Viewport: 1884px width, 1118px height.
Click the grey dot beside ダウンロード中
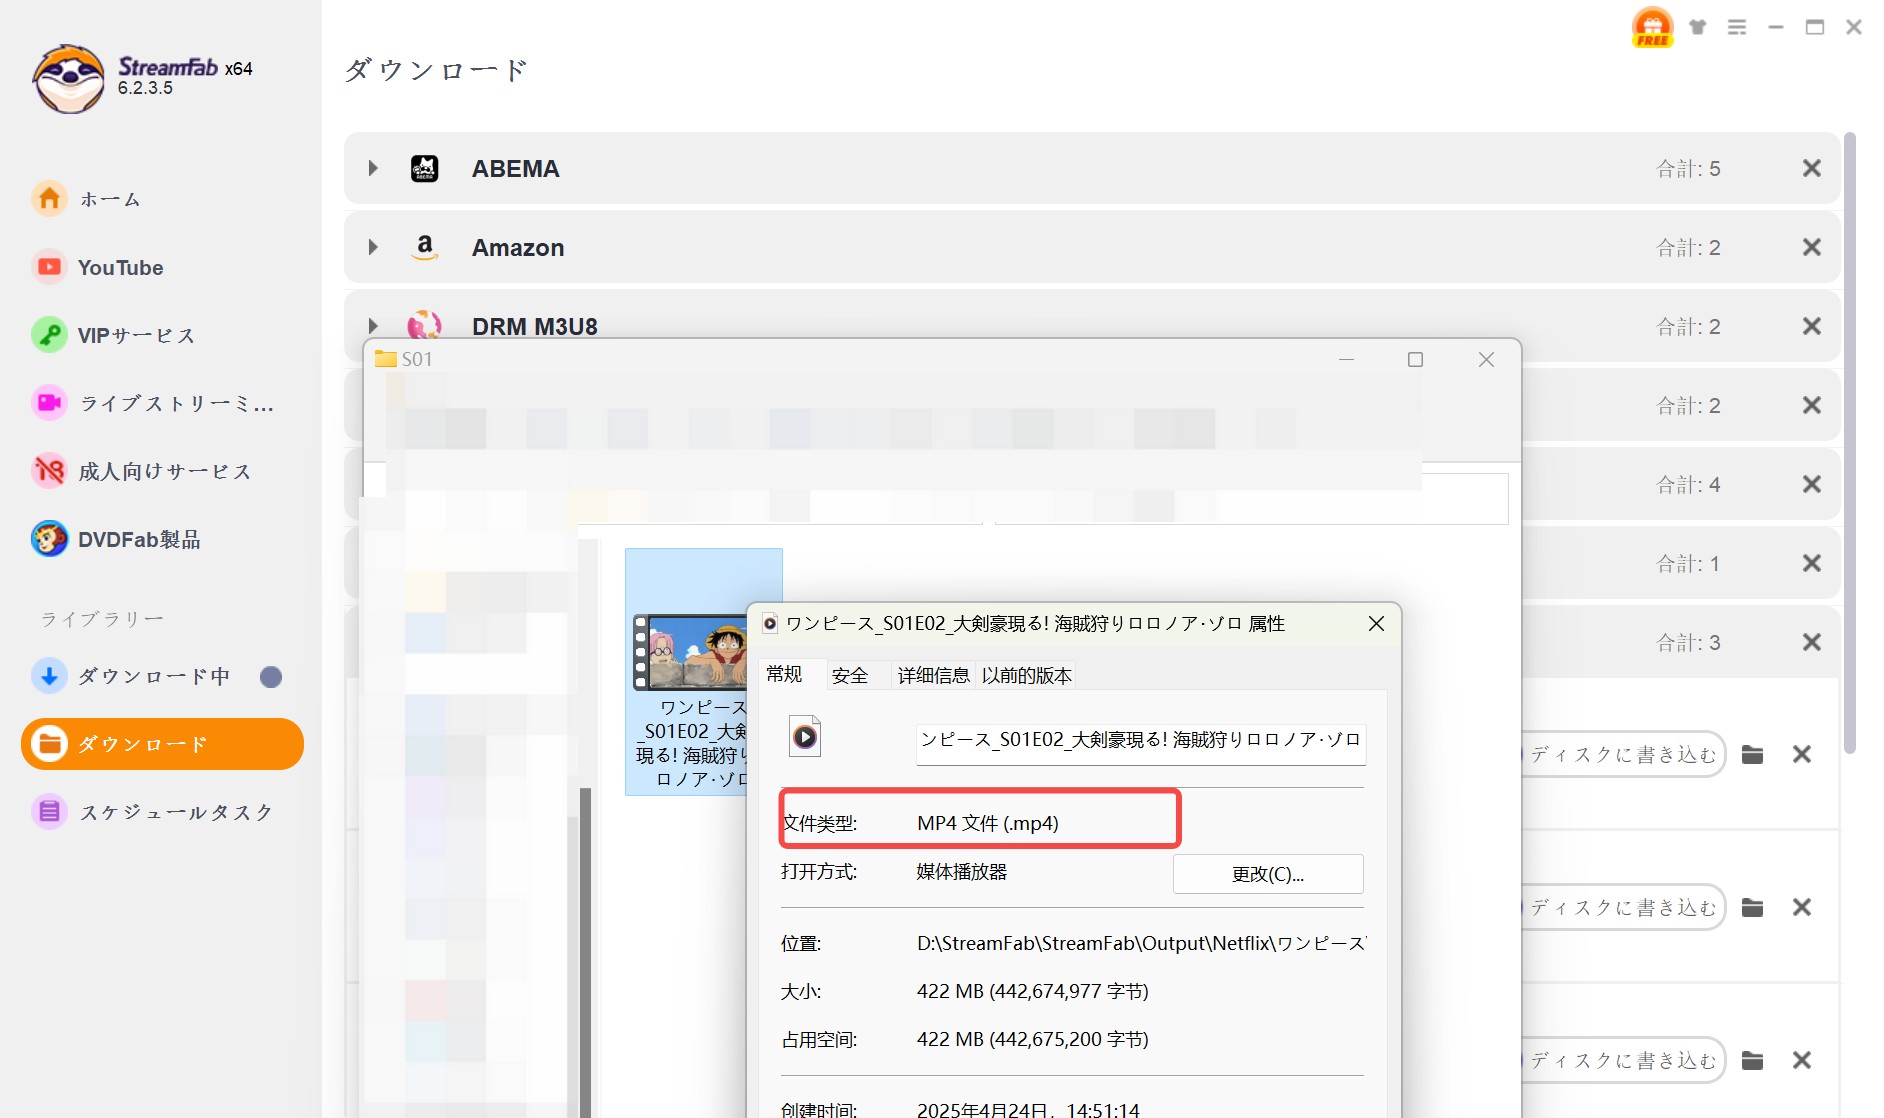coord(271,677)
